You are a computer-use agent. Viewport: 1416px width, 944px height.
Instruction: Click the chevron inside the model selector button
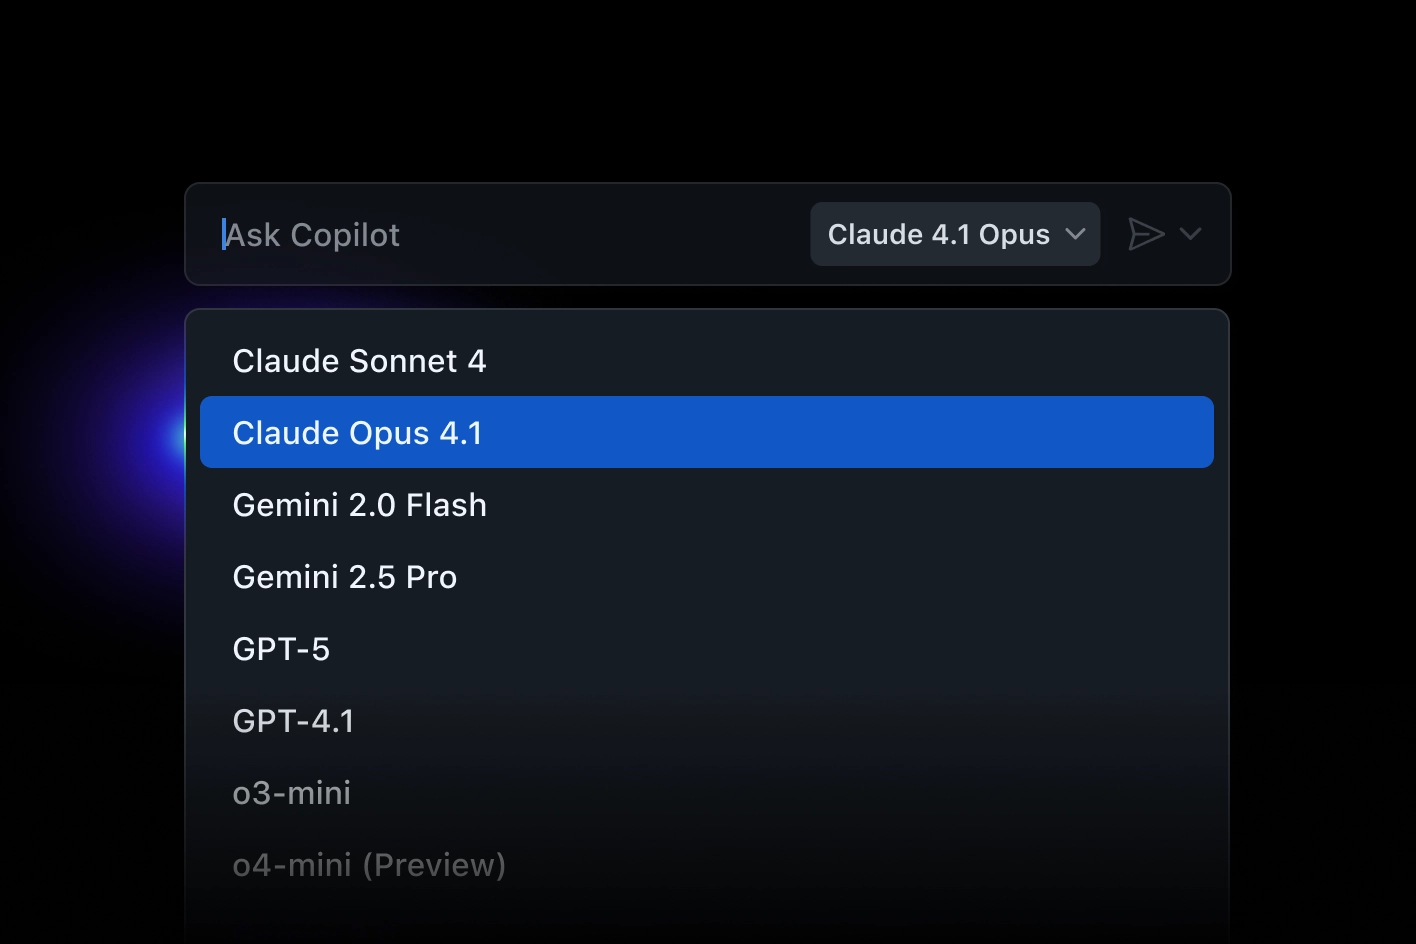(1076, 234)
